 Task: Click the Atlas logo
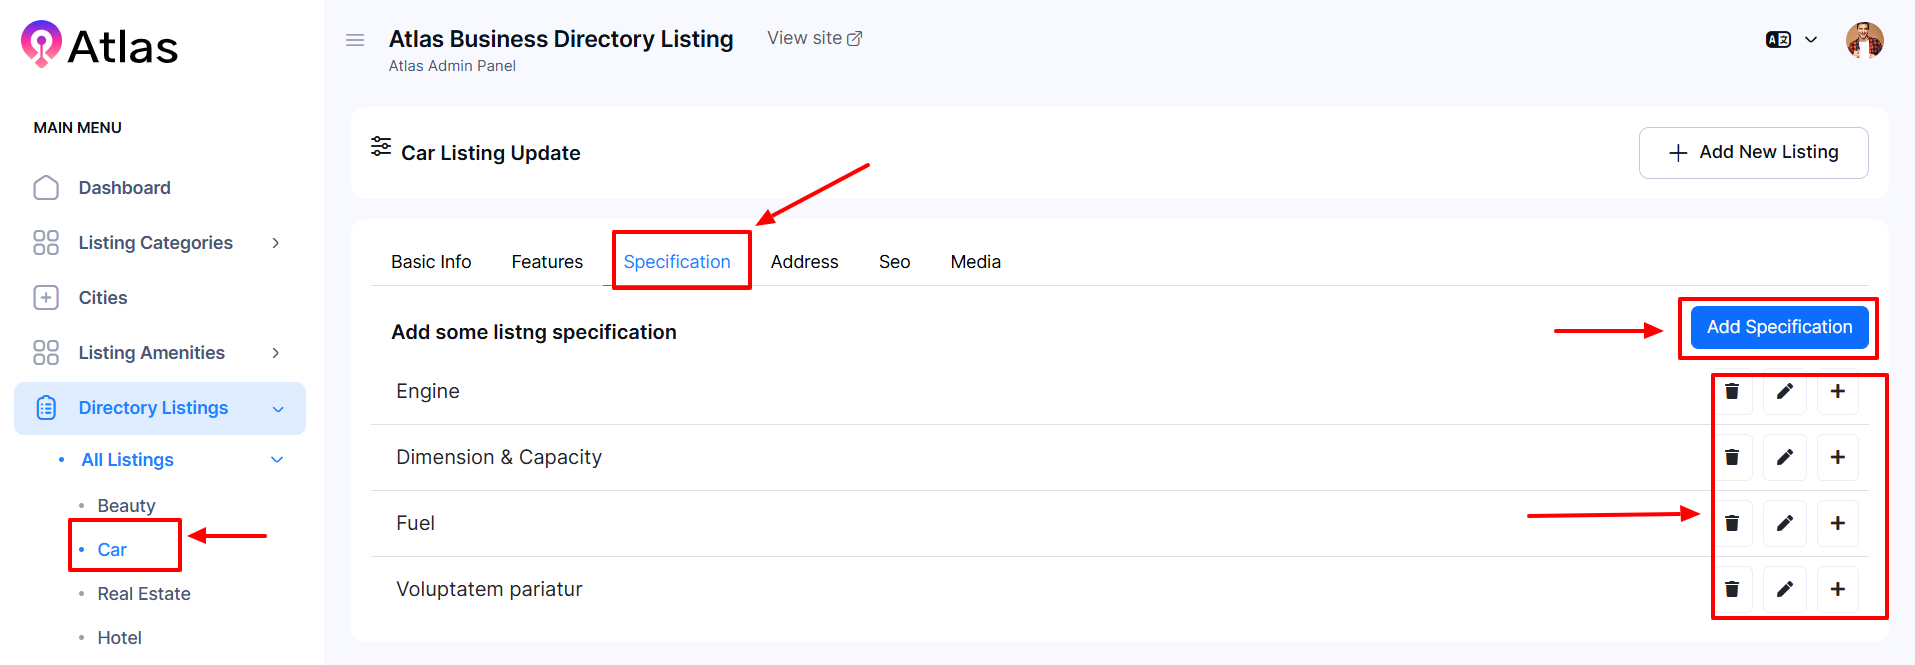99,45
